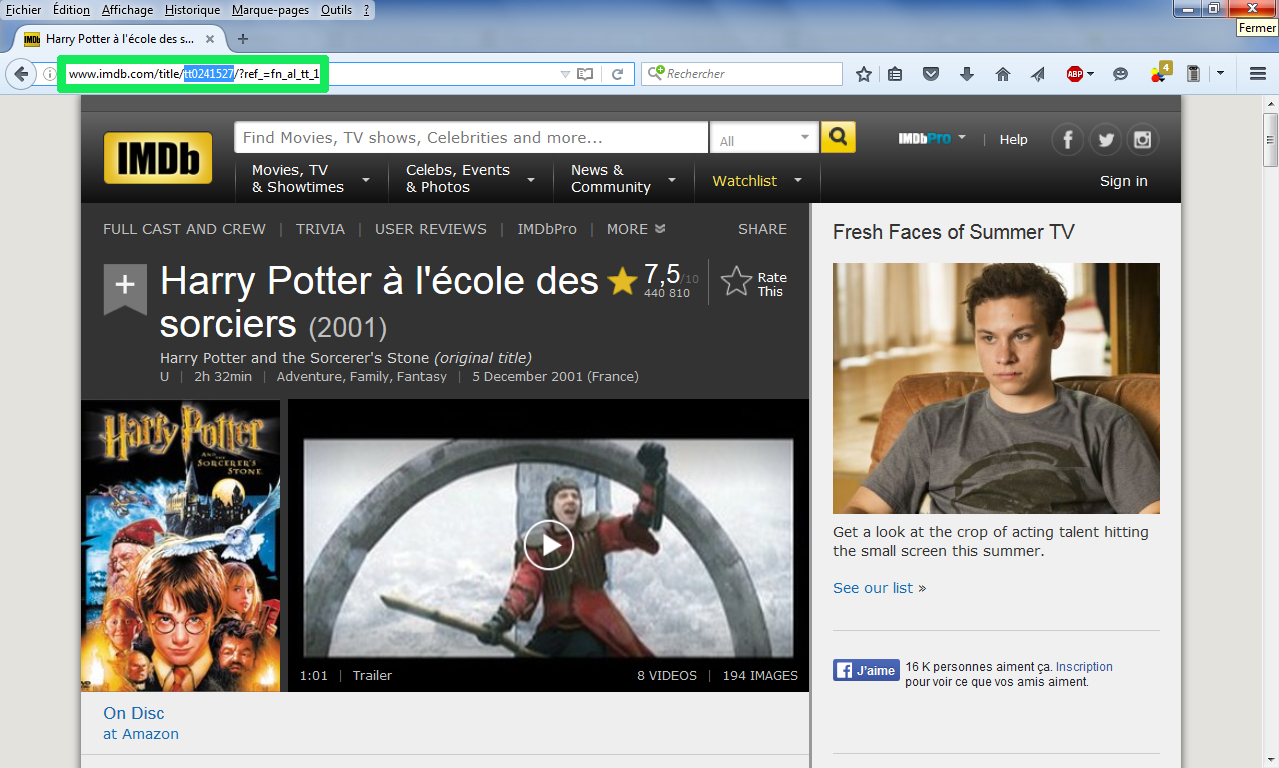Open the Fichier menu
The width and height of the screenshot is (1279, 768).
24,10
